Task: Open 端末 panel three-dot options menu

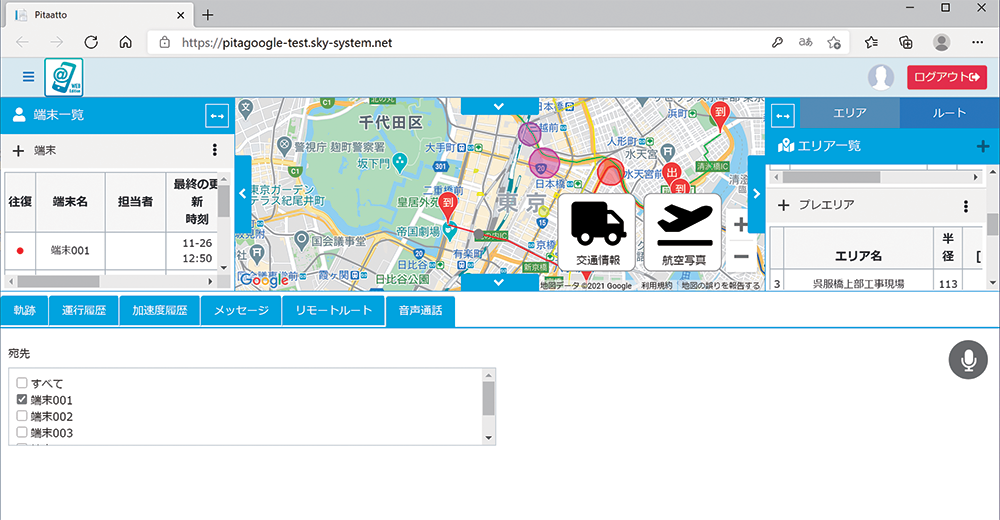Action: click(x=214, y=151)
